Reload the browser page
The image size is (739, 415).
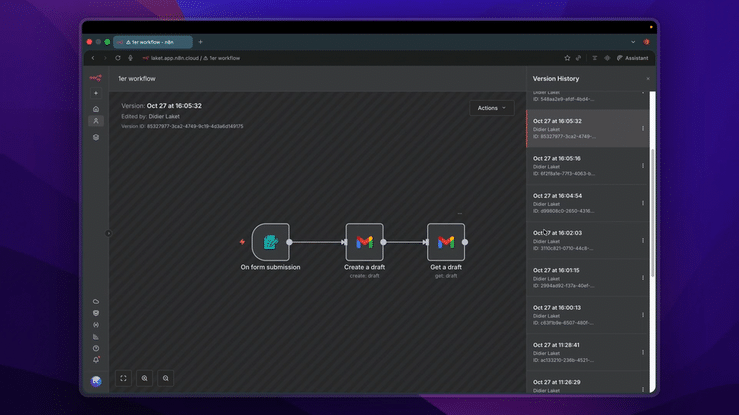[x=118, y=58]
